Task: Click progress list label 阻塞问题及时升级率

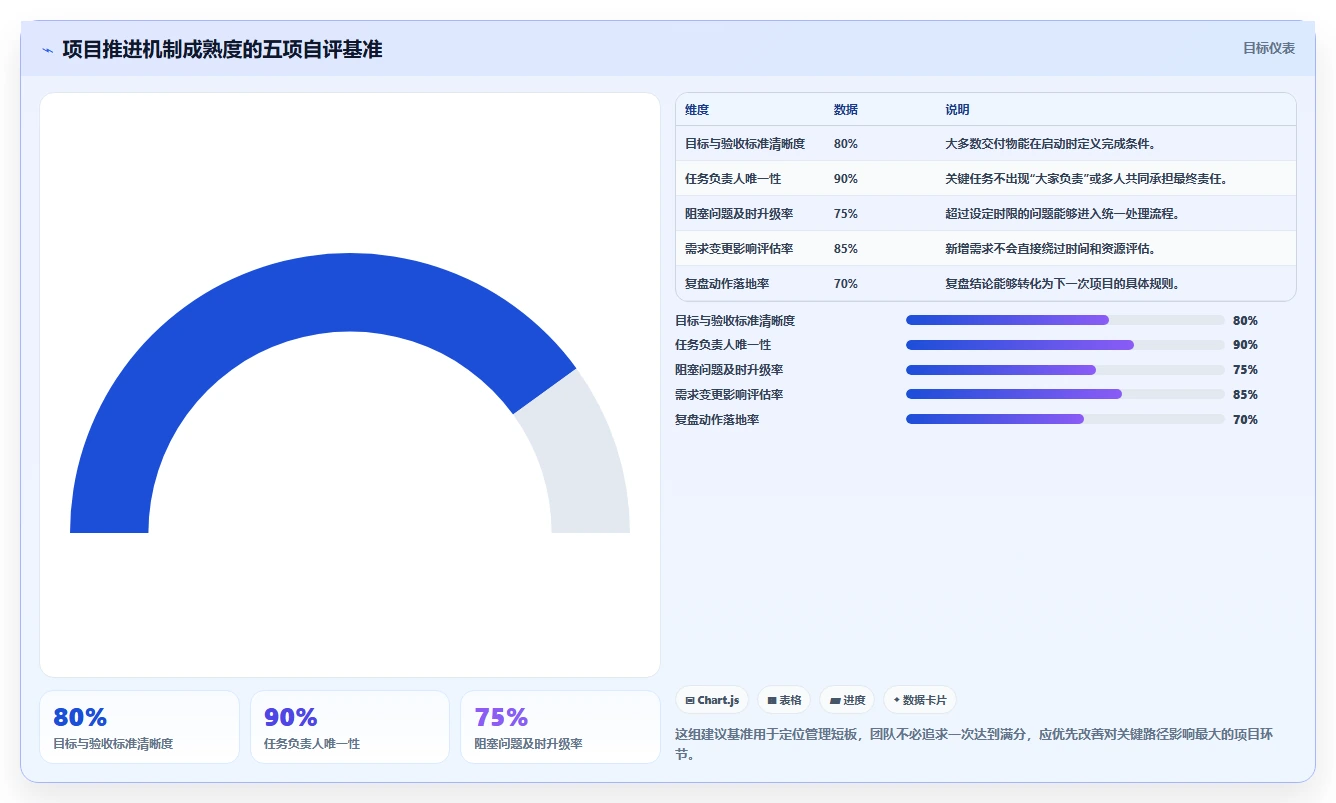Action: (729, 370)
